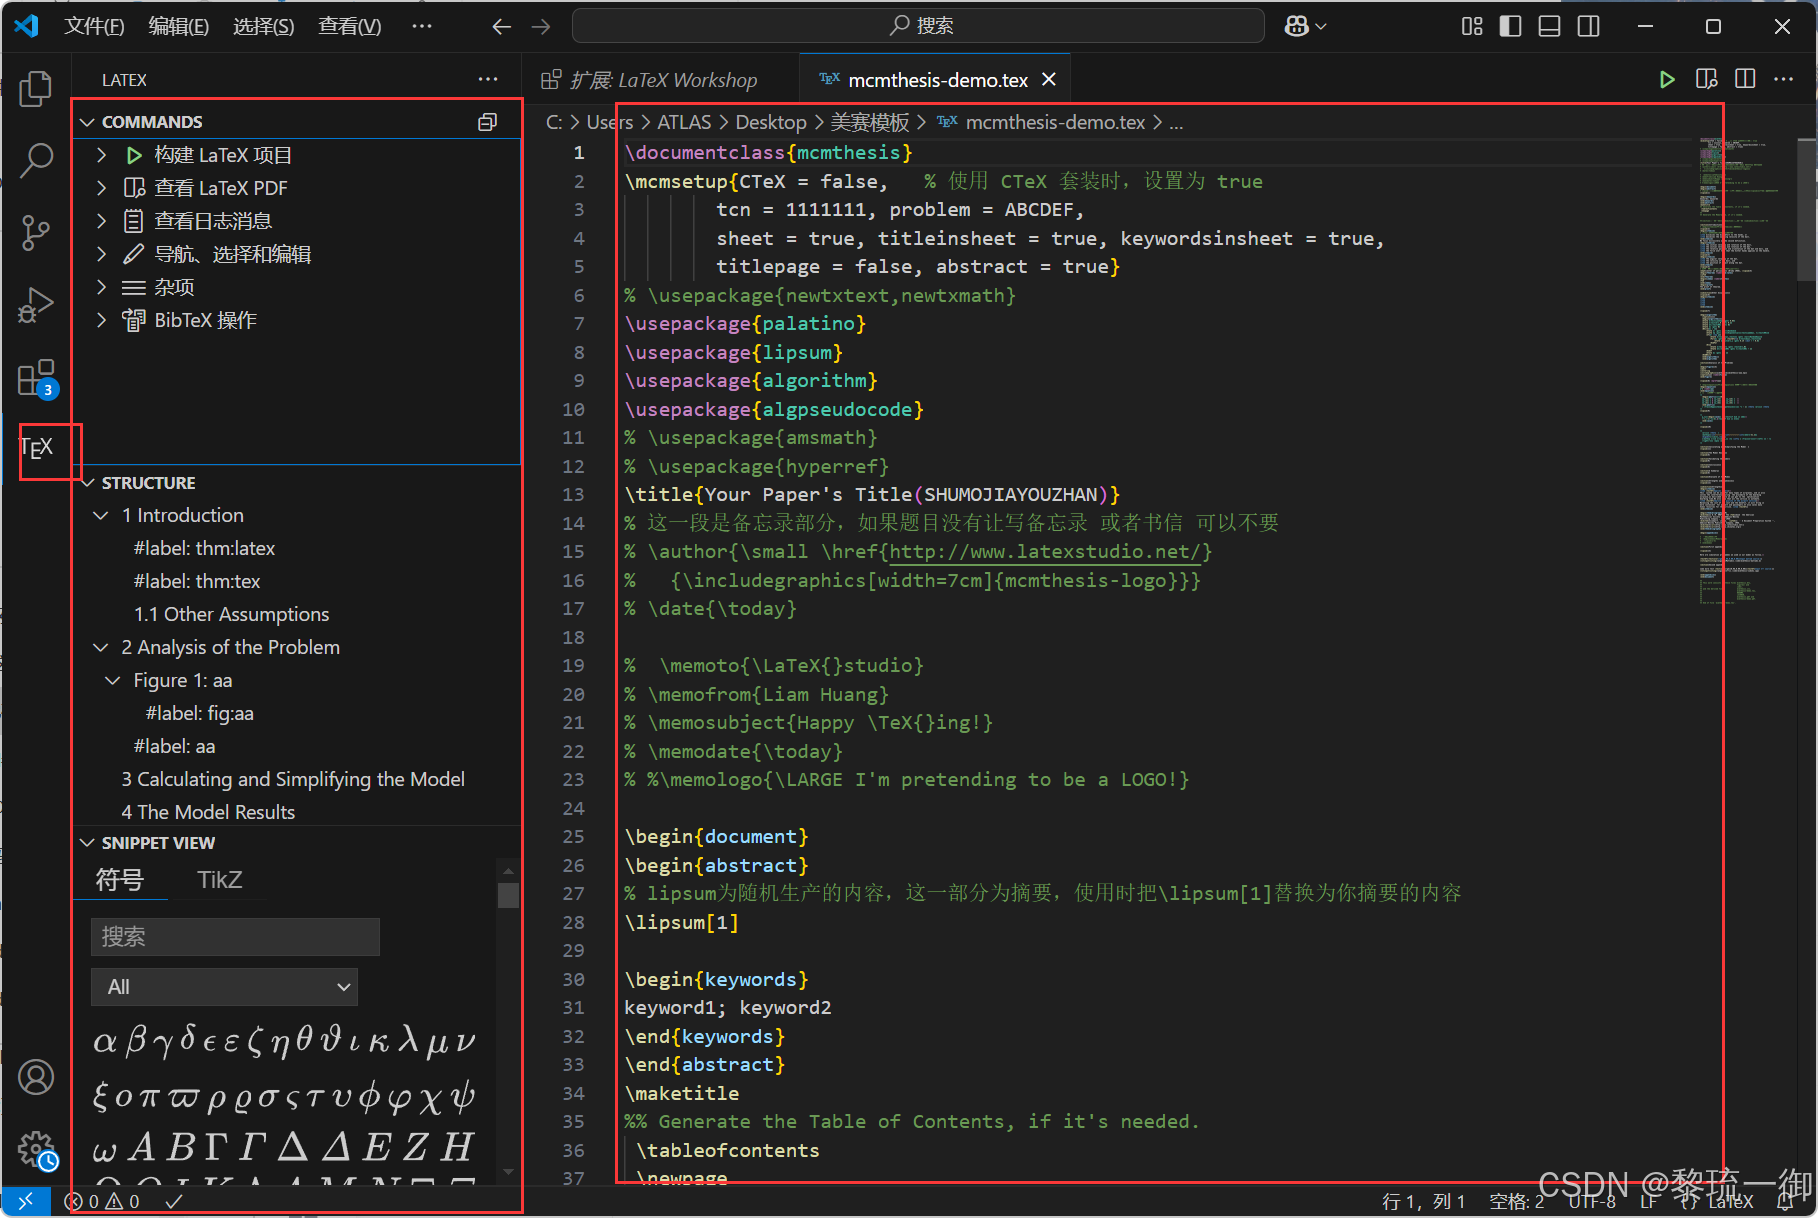The height and width of the screenshot is (1218, 1818).
Task: Open the Copilot dropdown arrow in the title bar
Action: pos(1321,26)
